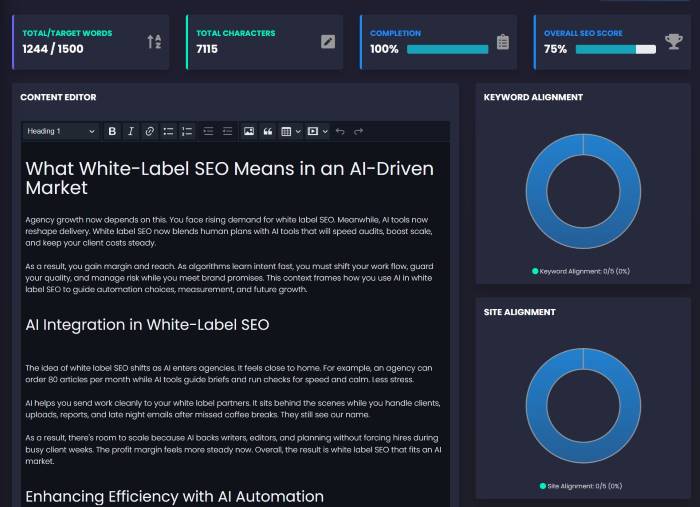Screen dimensions: 700x507
Task: Click the pencil icon on Total Characters card
Action: pos(328,42)
